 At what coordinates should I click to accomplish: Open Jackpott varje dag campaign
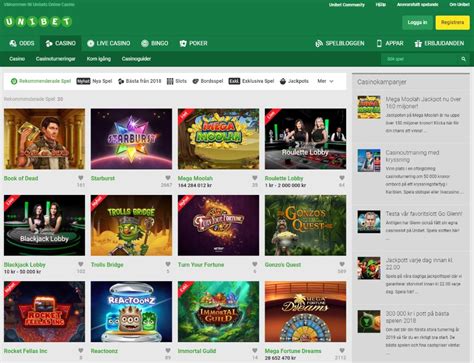(369, 268)
